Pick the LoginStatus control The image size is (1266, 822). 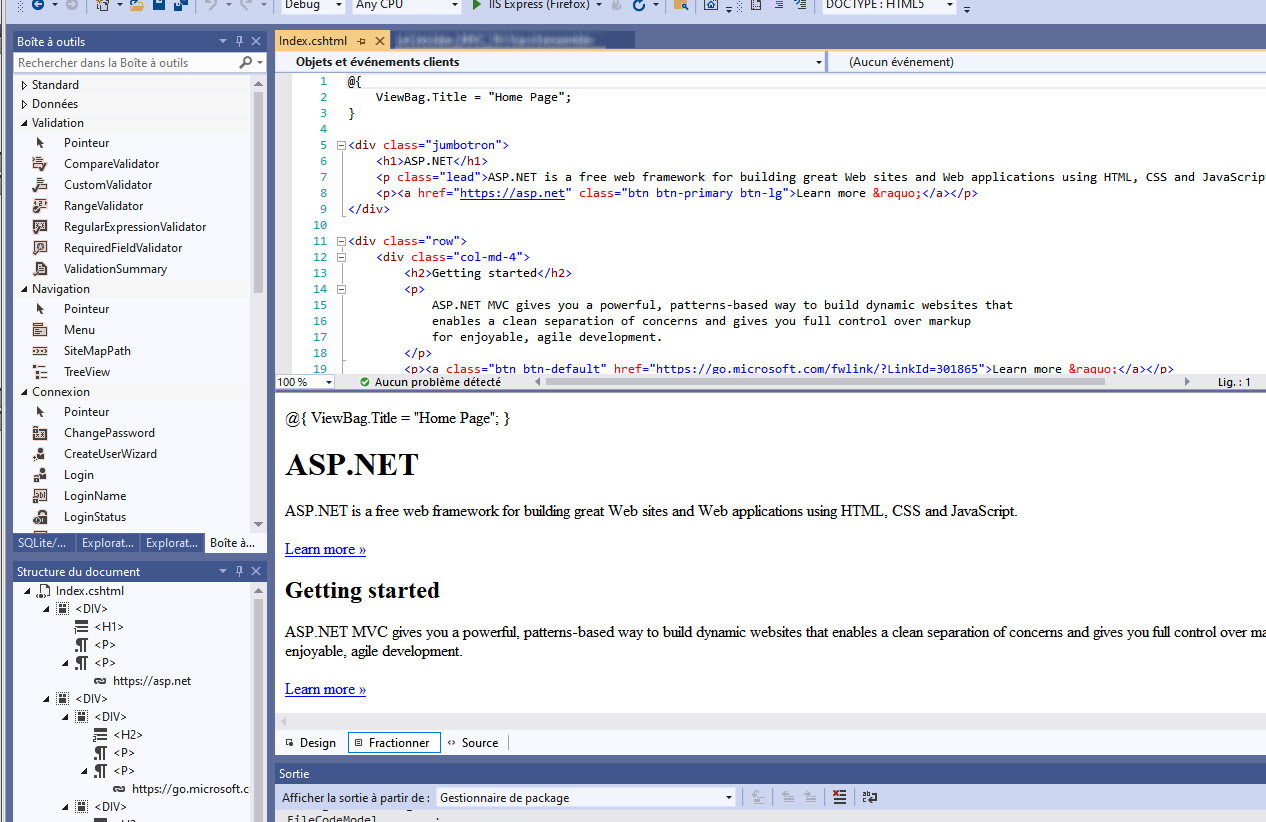(x=95, y=517)
